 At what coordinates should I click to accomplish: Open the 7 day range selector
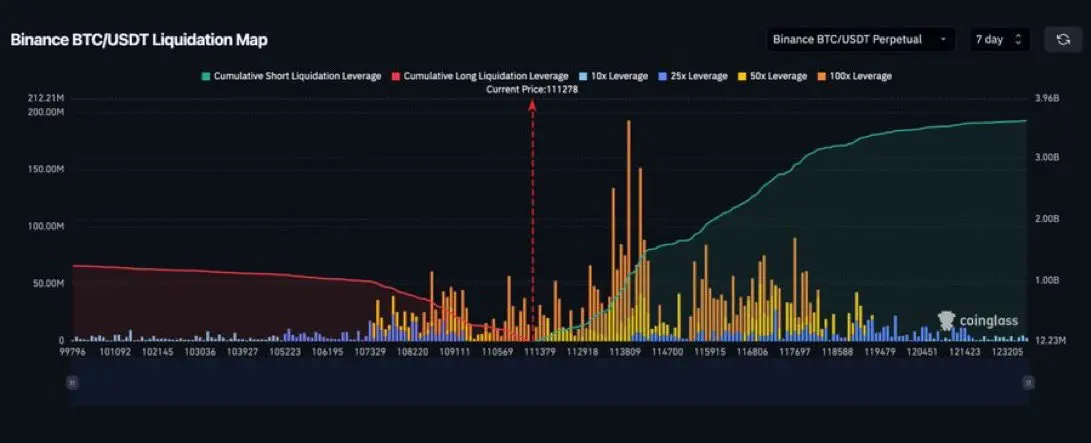(x=999, y=40)
